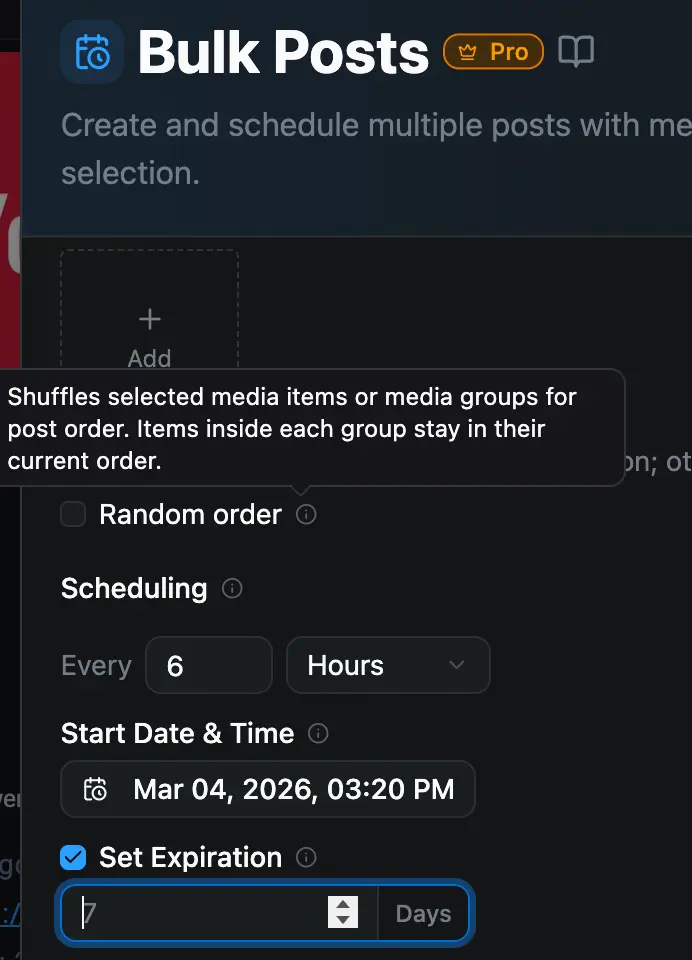Image resolution: width=692 pixels, height=960 pixels.
Task: Open the Mar 04, 2026 date picker
Action: pos(268,789)
